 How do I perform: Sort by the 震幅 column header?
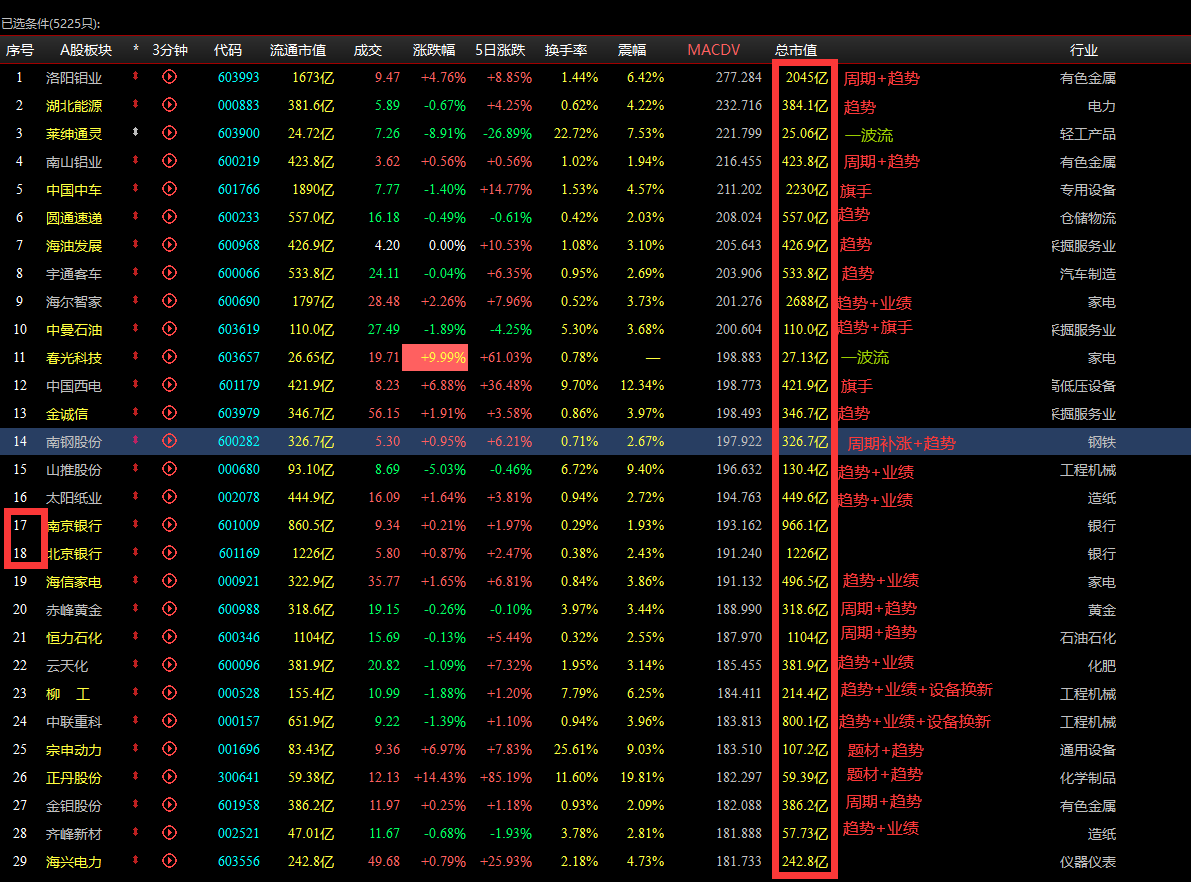(632, 50)
